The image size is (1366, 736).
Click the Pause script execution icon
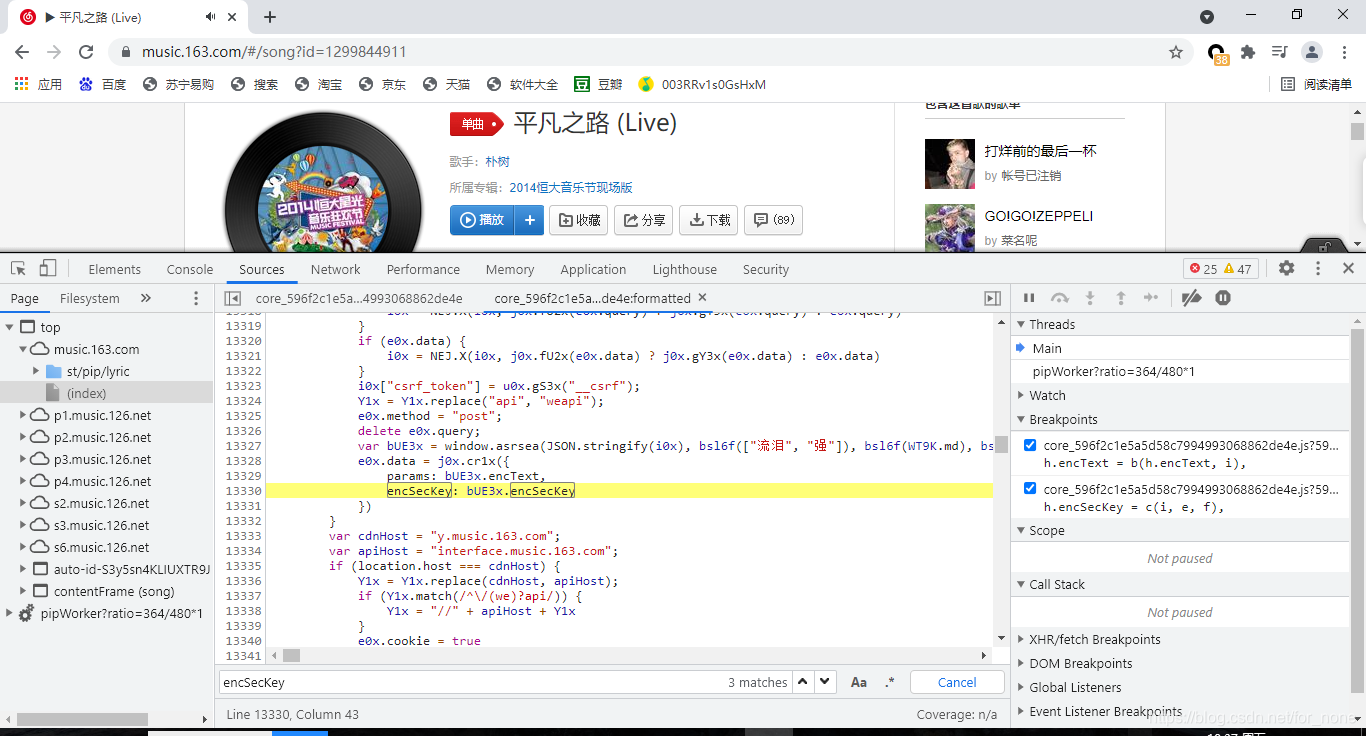(x=1029, y=298)
